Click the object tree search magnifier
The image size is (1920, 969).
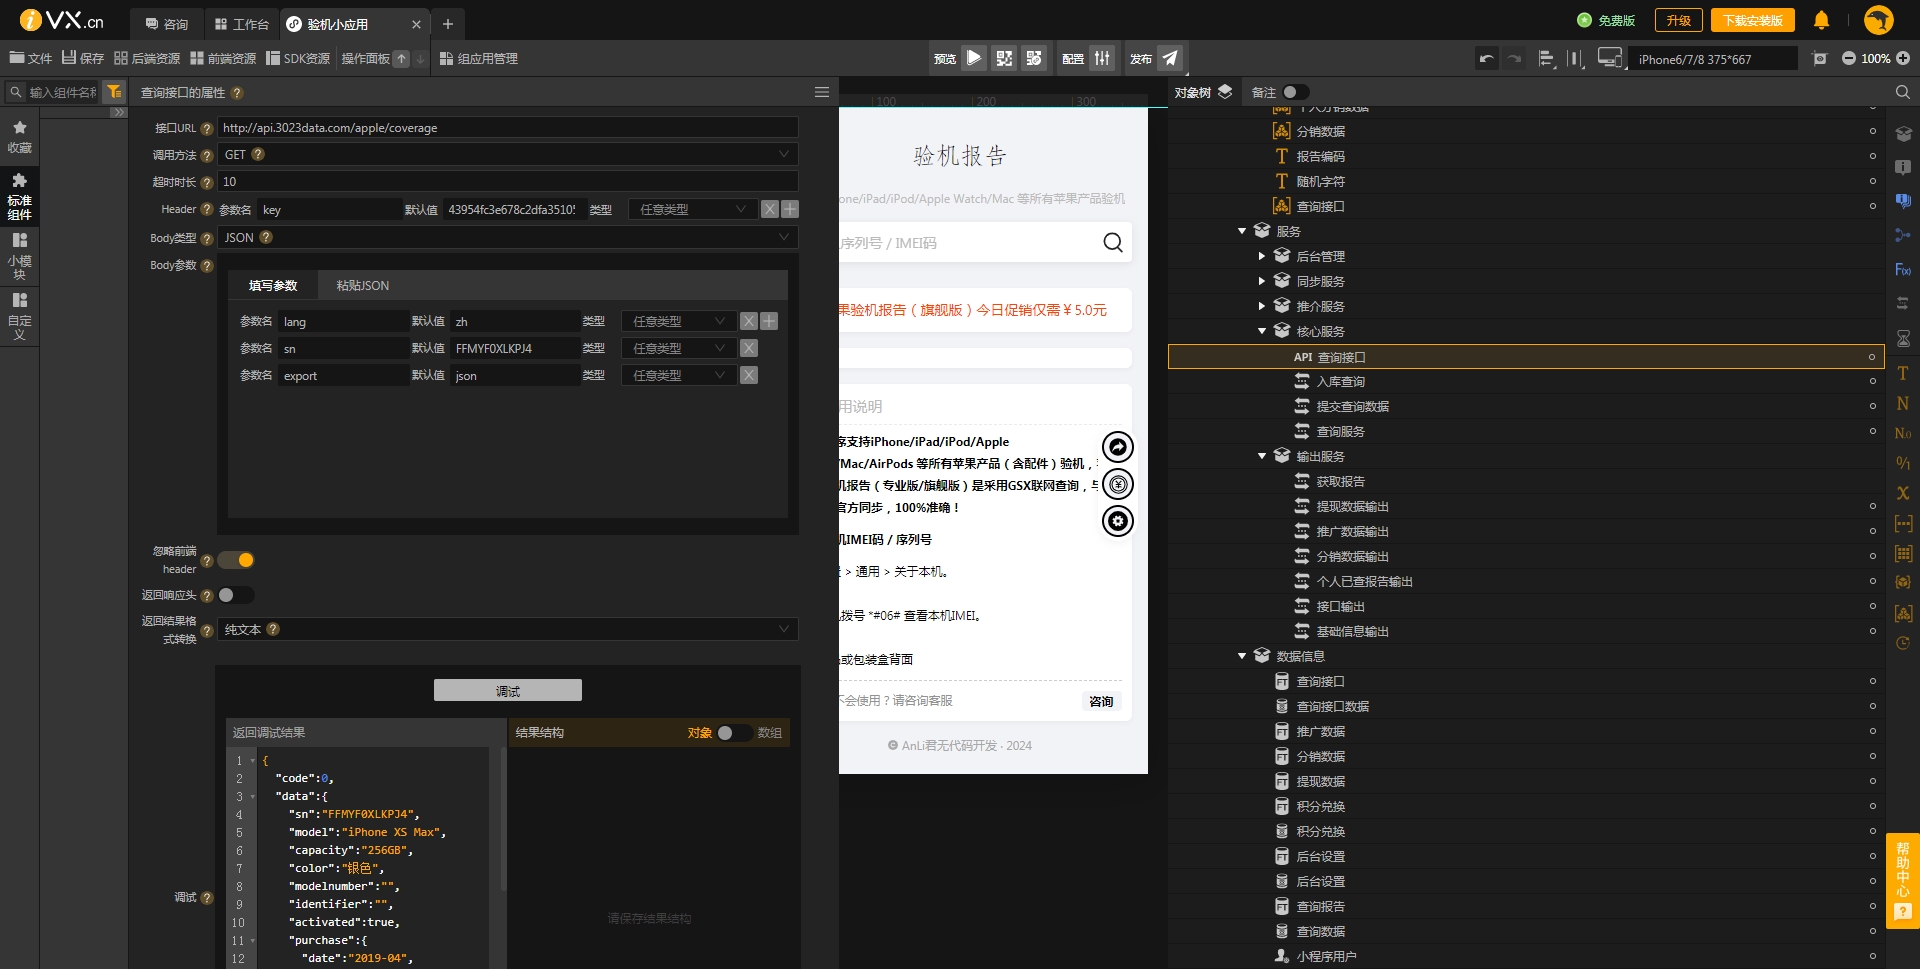point(1902,92)
